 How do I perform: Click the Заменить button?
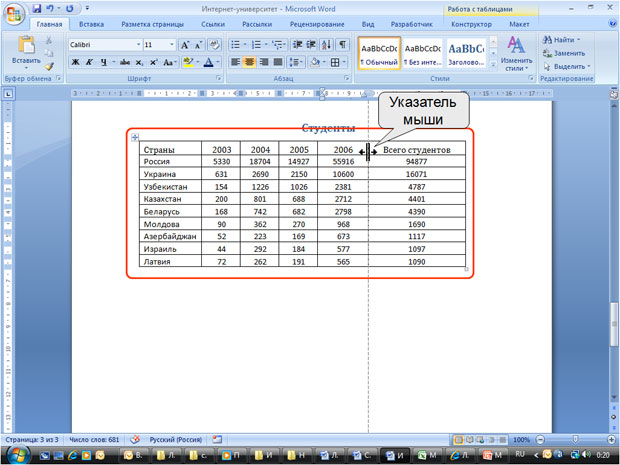pos(568,53)
